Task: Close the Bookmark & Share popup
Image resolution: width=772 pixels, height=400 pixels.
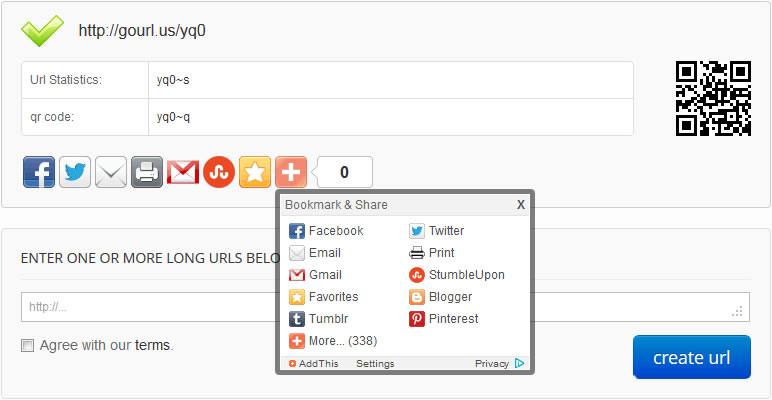Action: pyautogui.click(x=521, y=204)
